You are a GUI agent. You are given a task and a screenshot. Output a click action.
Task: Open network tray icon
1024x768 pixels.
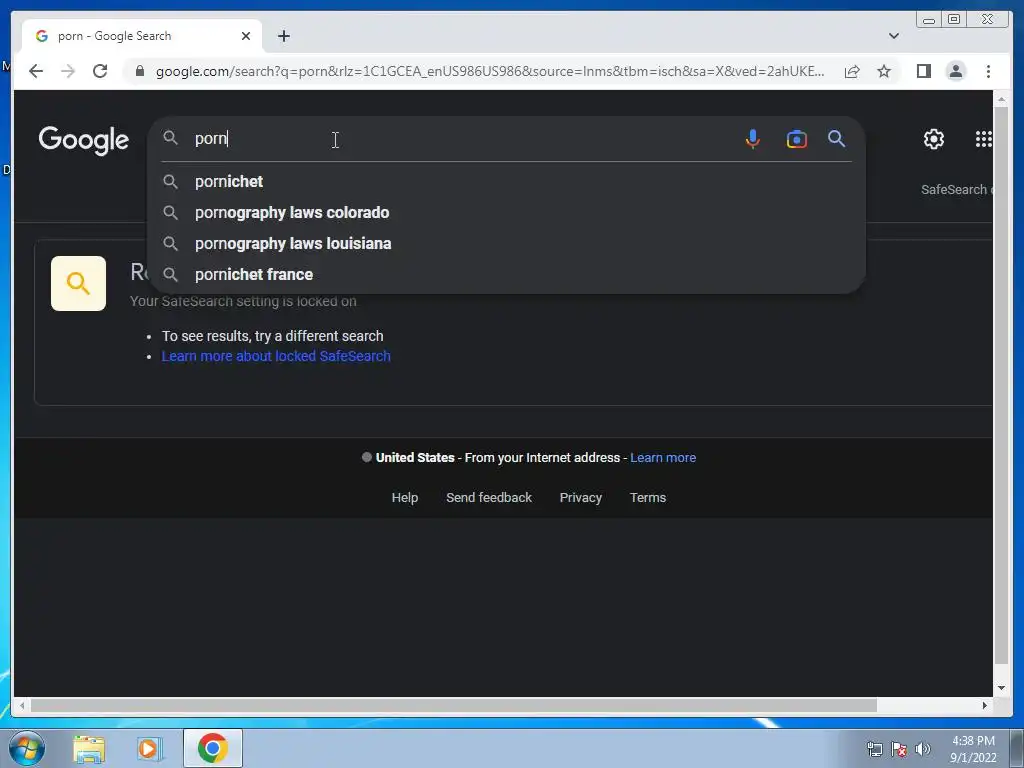(874, 749)
